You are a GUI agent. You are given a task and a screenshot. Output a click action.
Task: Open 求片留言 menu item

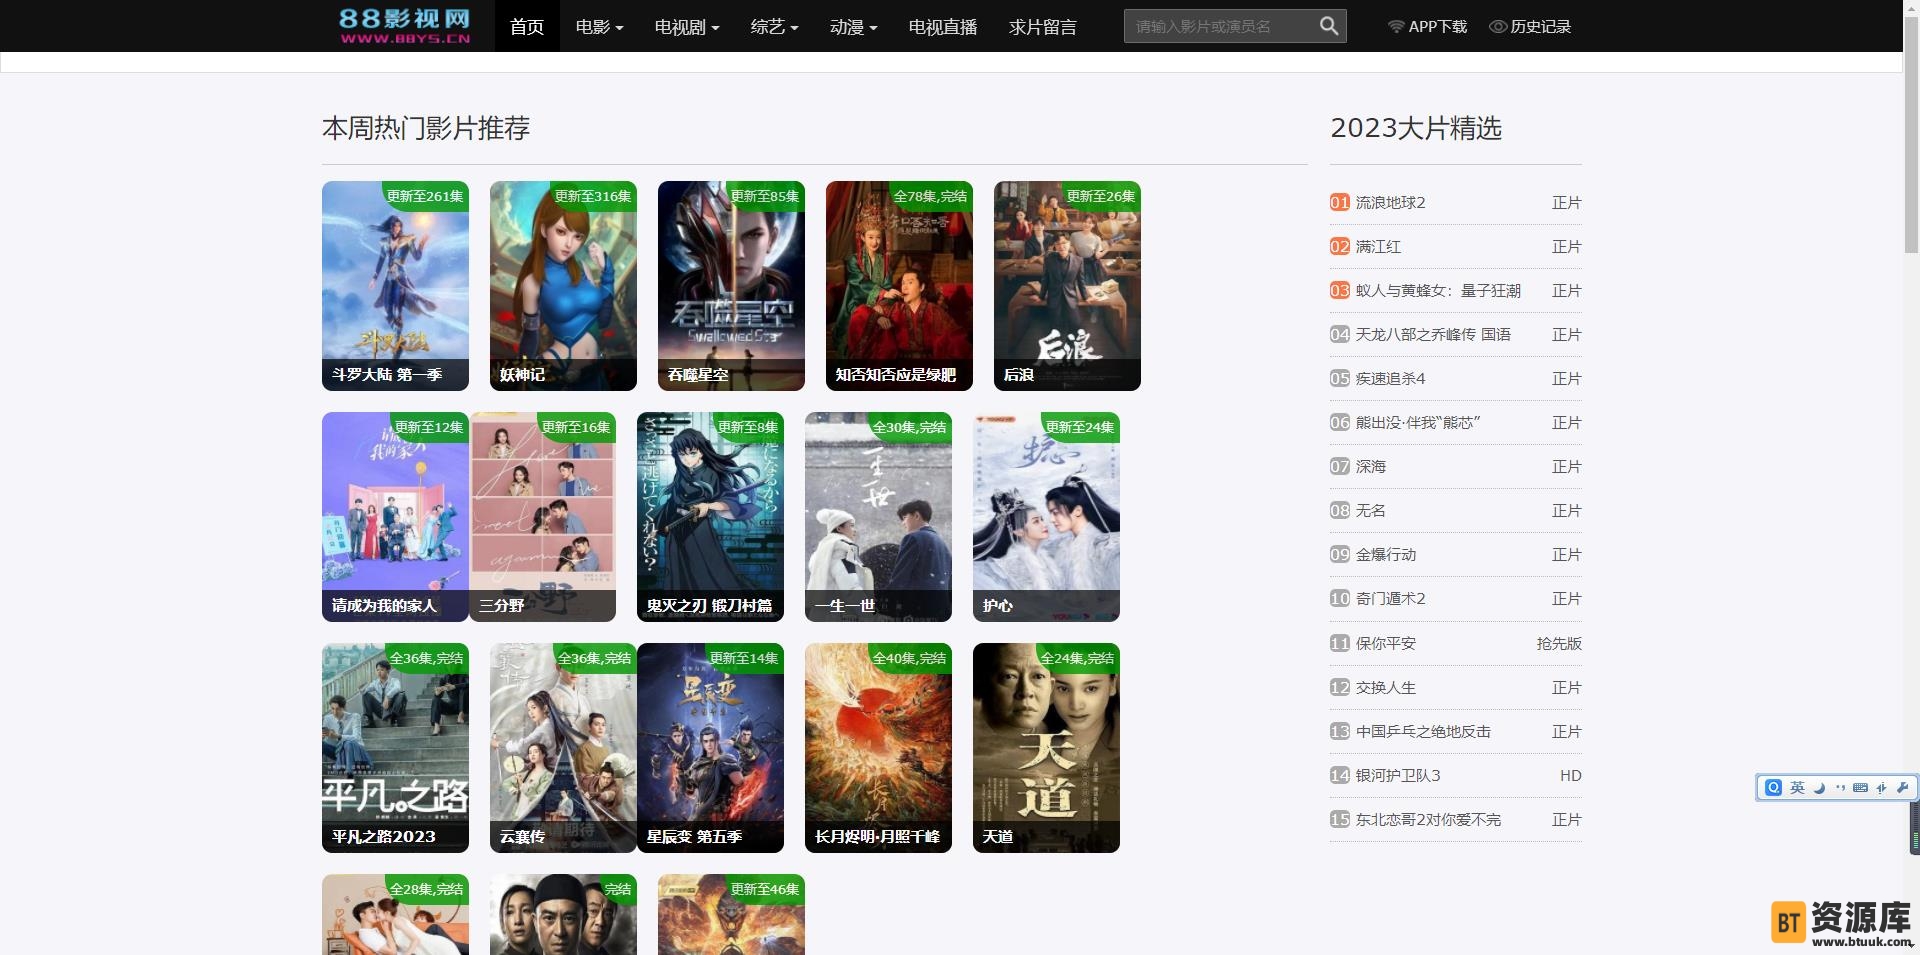click(1043, 27)
